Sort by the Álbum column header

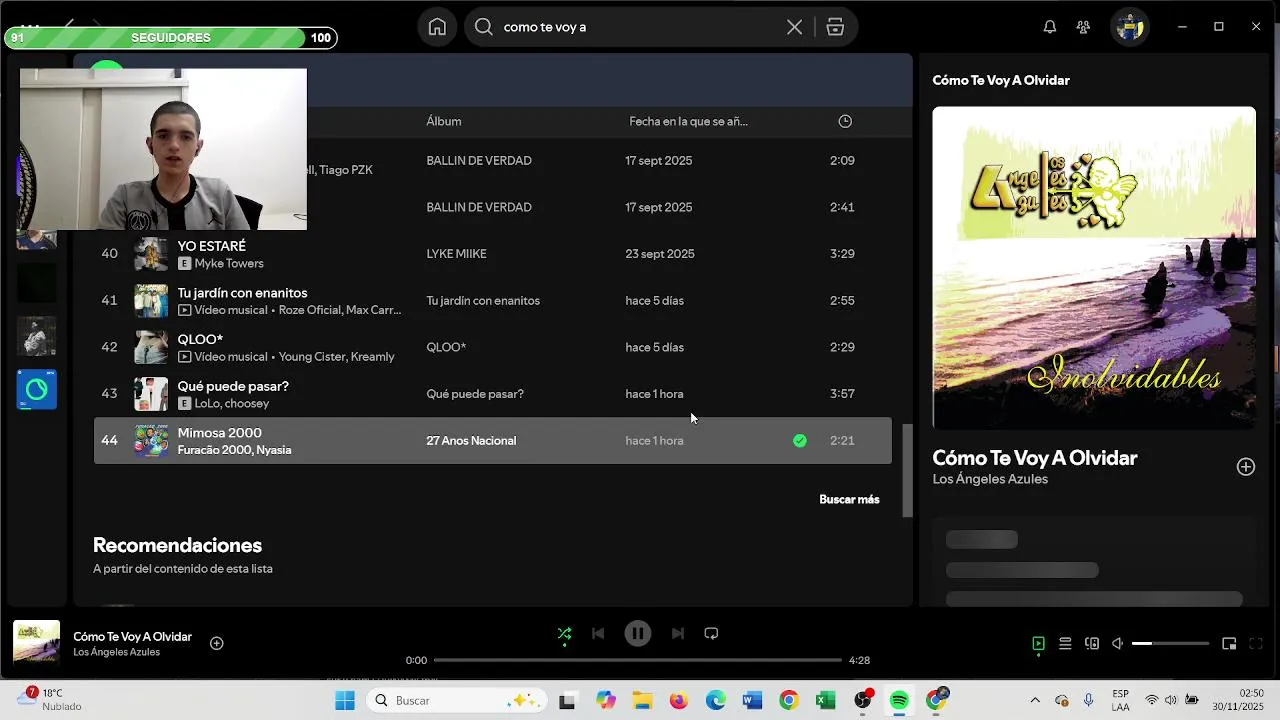(444, 121)
